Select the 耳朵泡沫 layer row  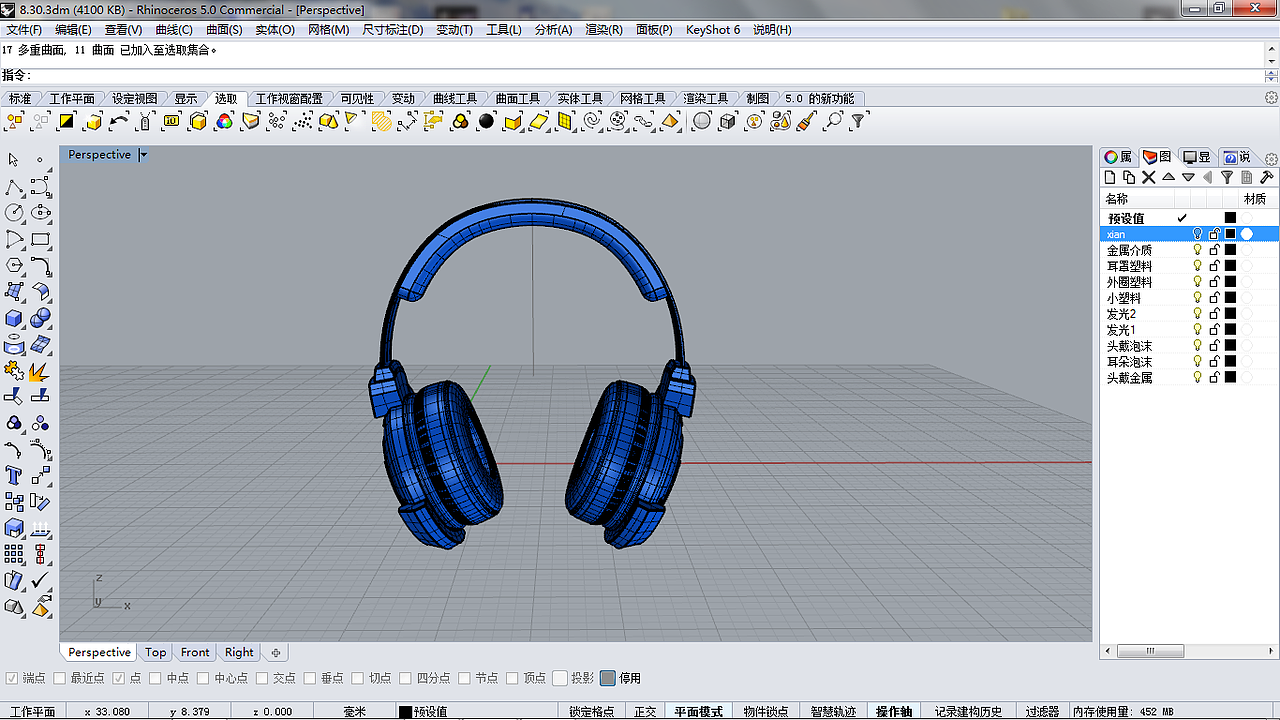(1189, 362)
